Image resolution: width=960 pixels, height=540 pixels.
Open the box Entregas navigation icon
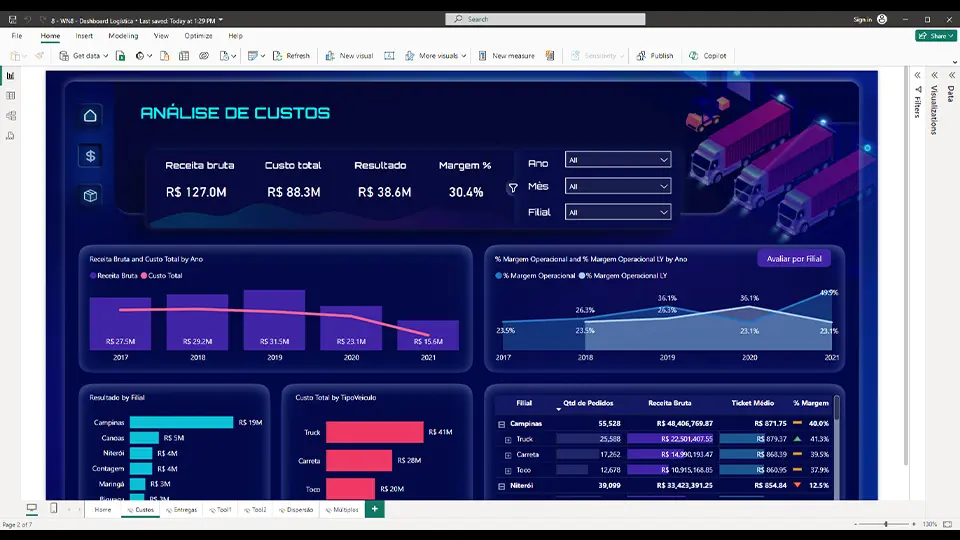90,196
